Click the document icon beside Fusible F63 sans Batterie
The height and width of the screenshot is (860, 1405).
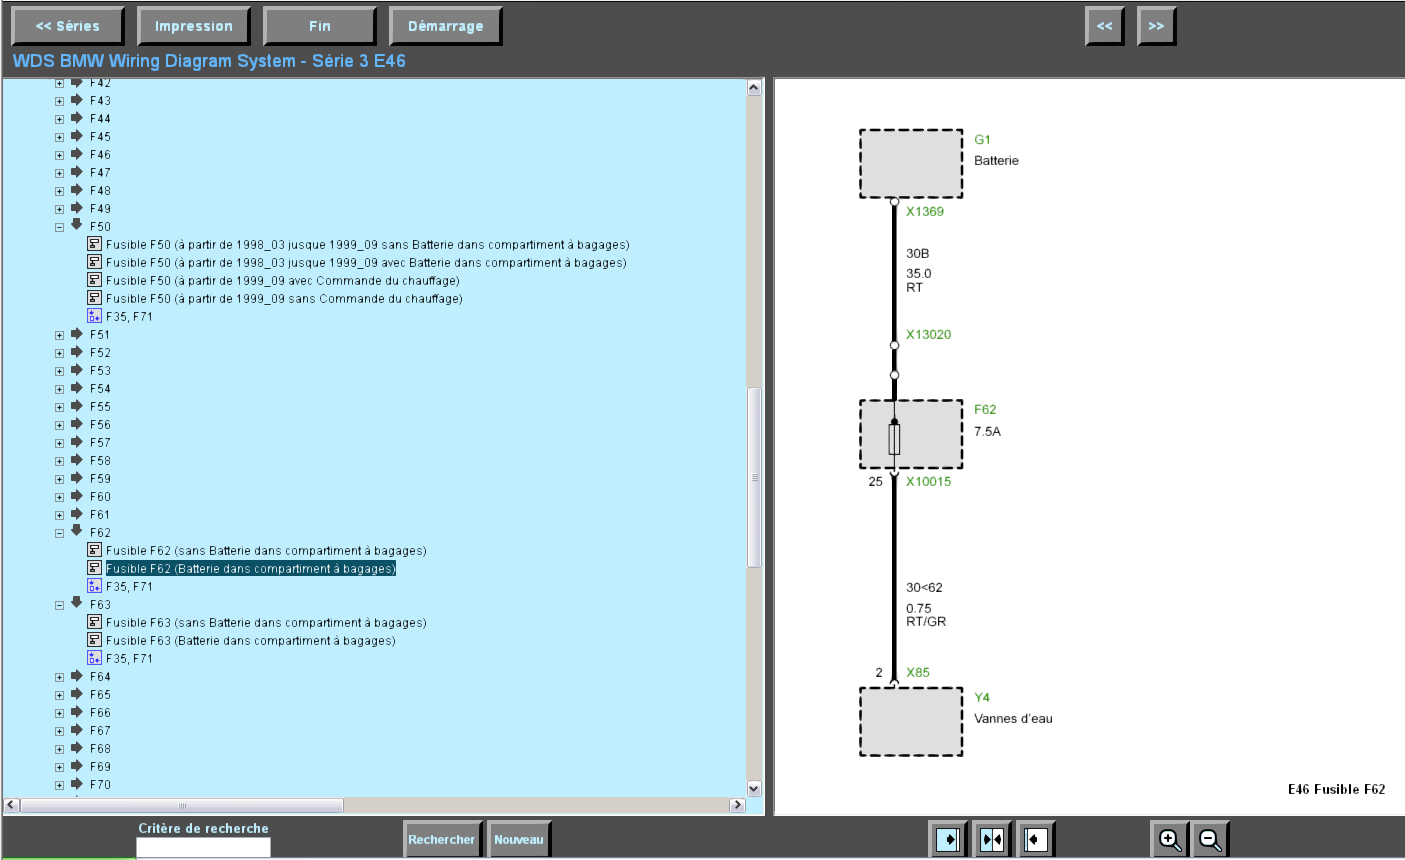94,622
